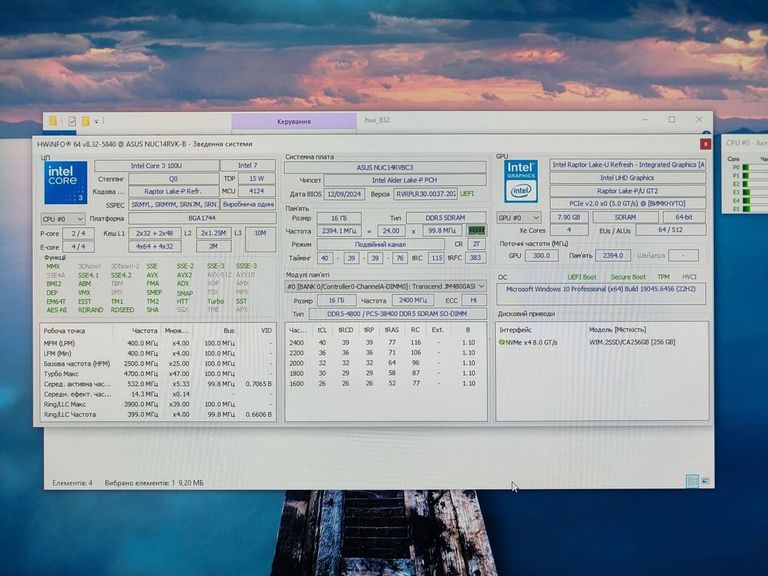Screen dimensions: 768x576
Task: Click the green memory module icon
Action: 476,230
